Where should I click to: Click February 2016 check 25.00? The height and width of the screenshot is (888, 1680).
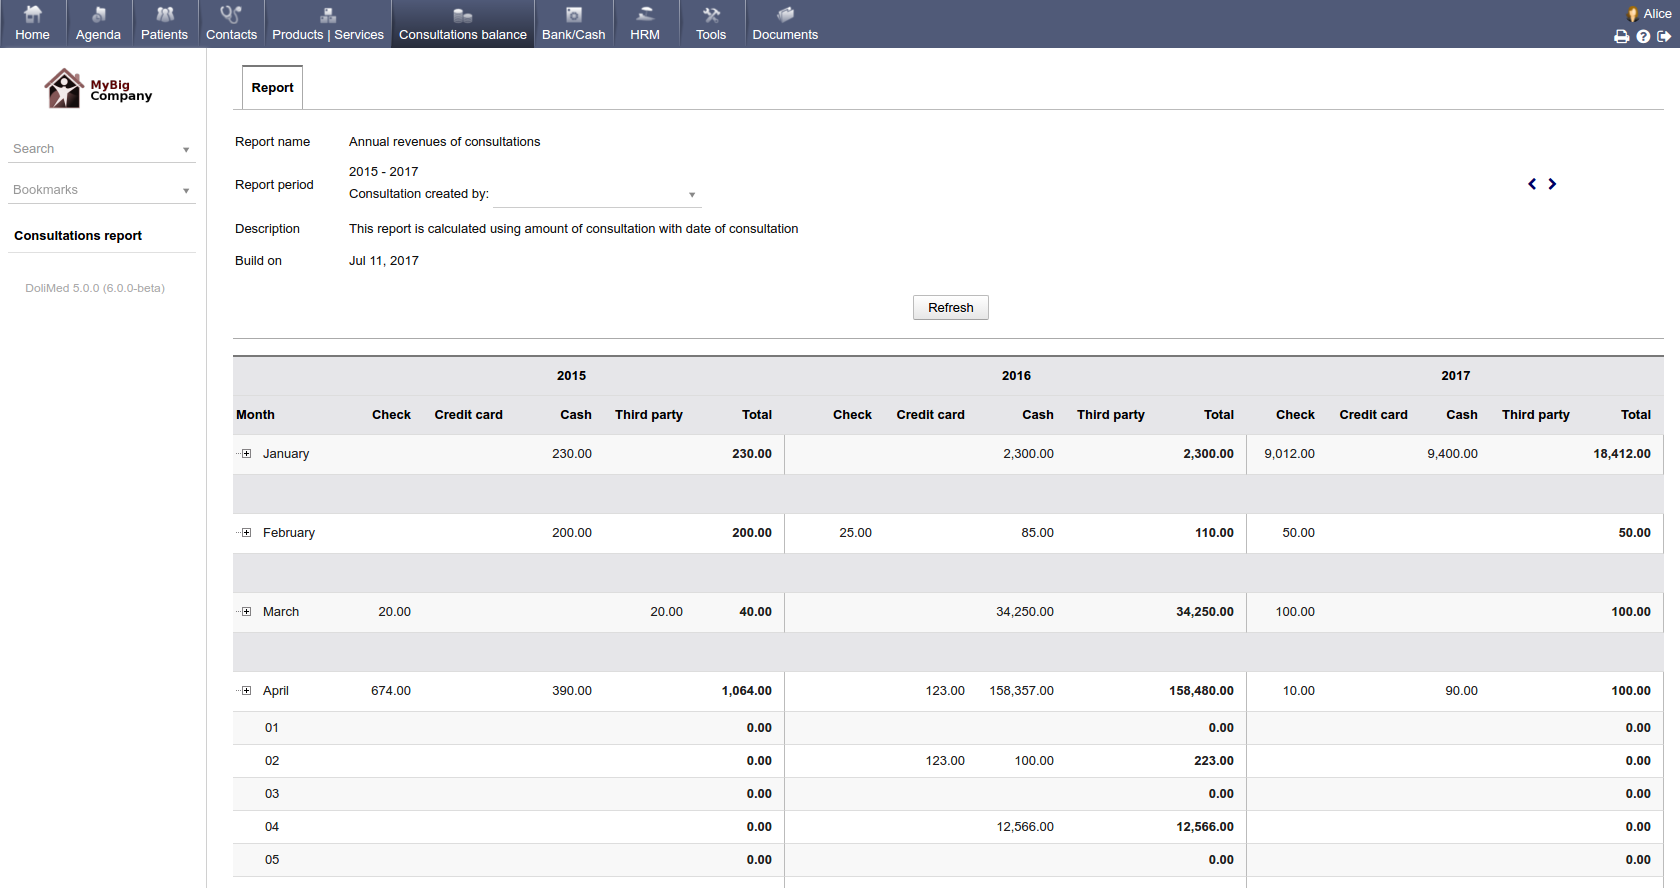(x=855, y=533)
